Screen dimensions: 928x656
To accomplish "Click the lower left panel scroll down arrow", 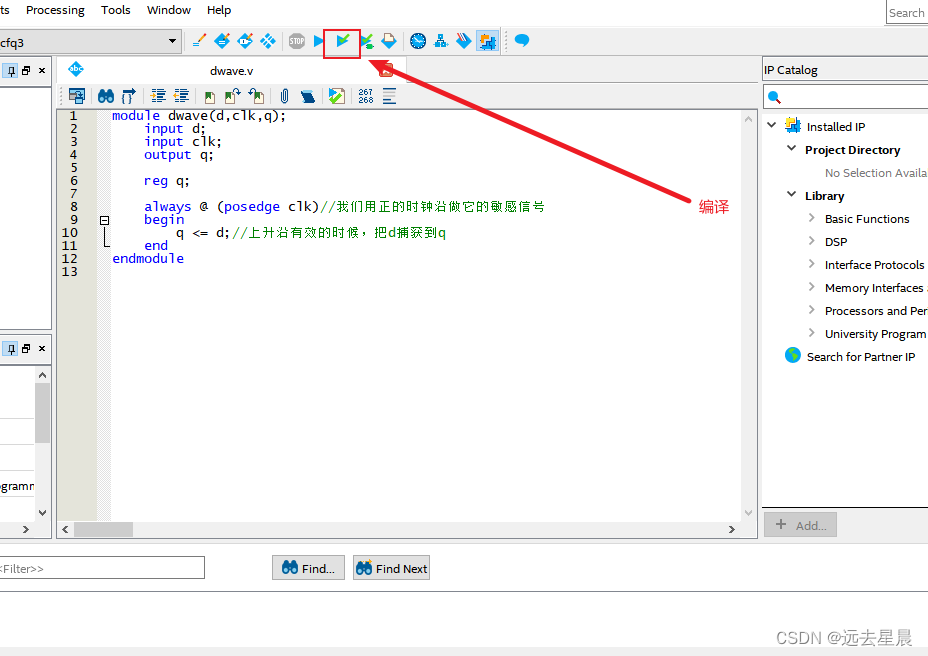I will tap(42, 513).
